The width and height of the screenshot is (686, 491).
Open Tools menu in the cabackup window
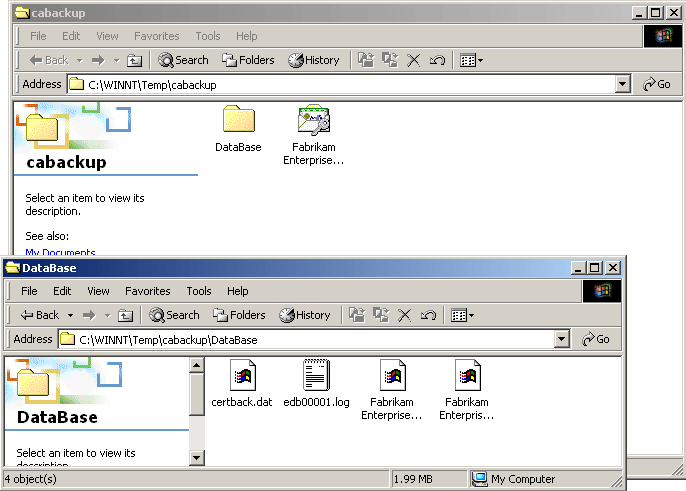coord(208,36)
